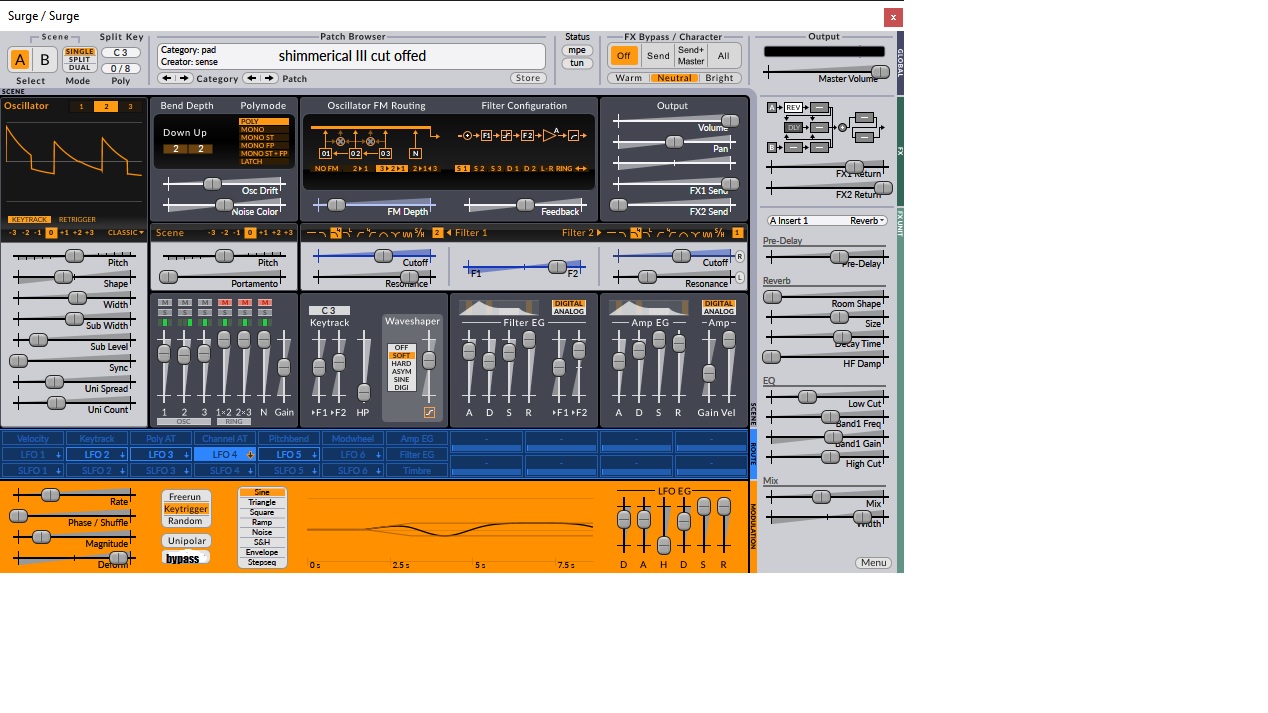Select Filter 1 comb filter type icon
The image size is (1268, 713).
coord(408,233)
